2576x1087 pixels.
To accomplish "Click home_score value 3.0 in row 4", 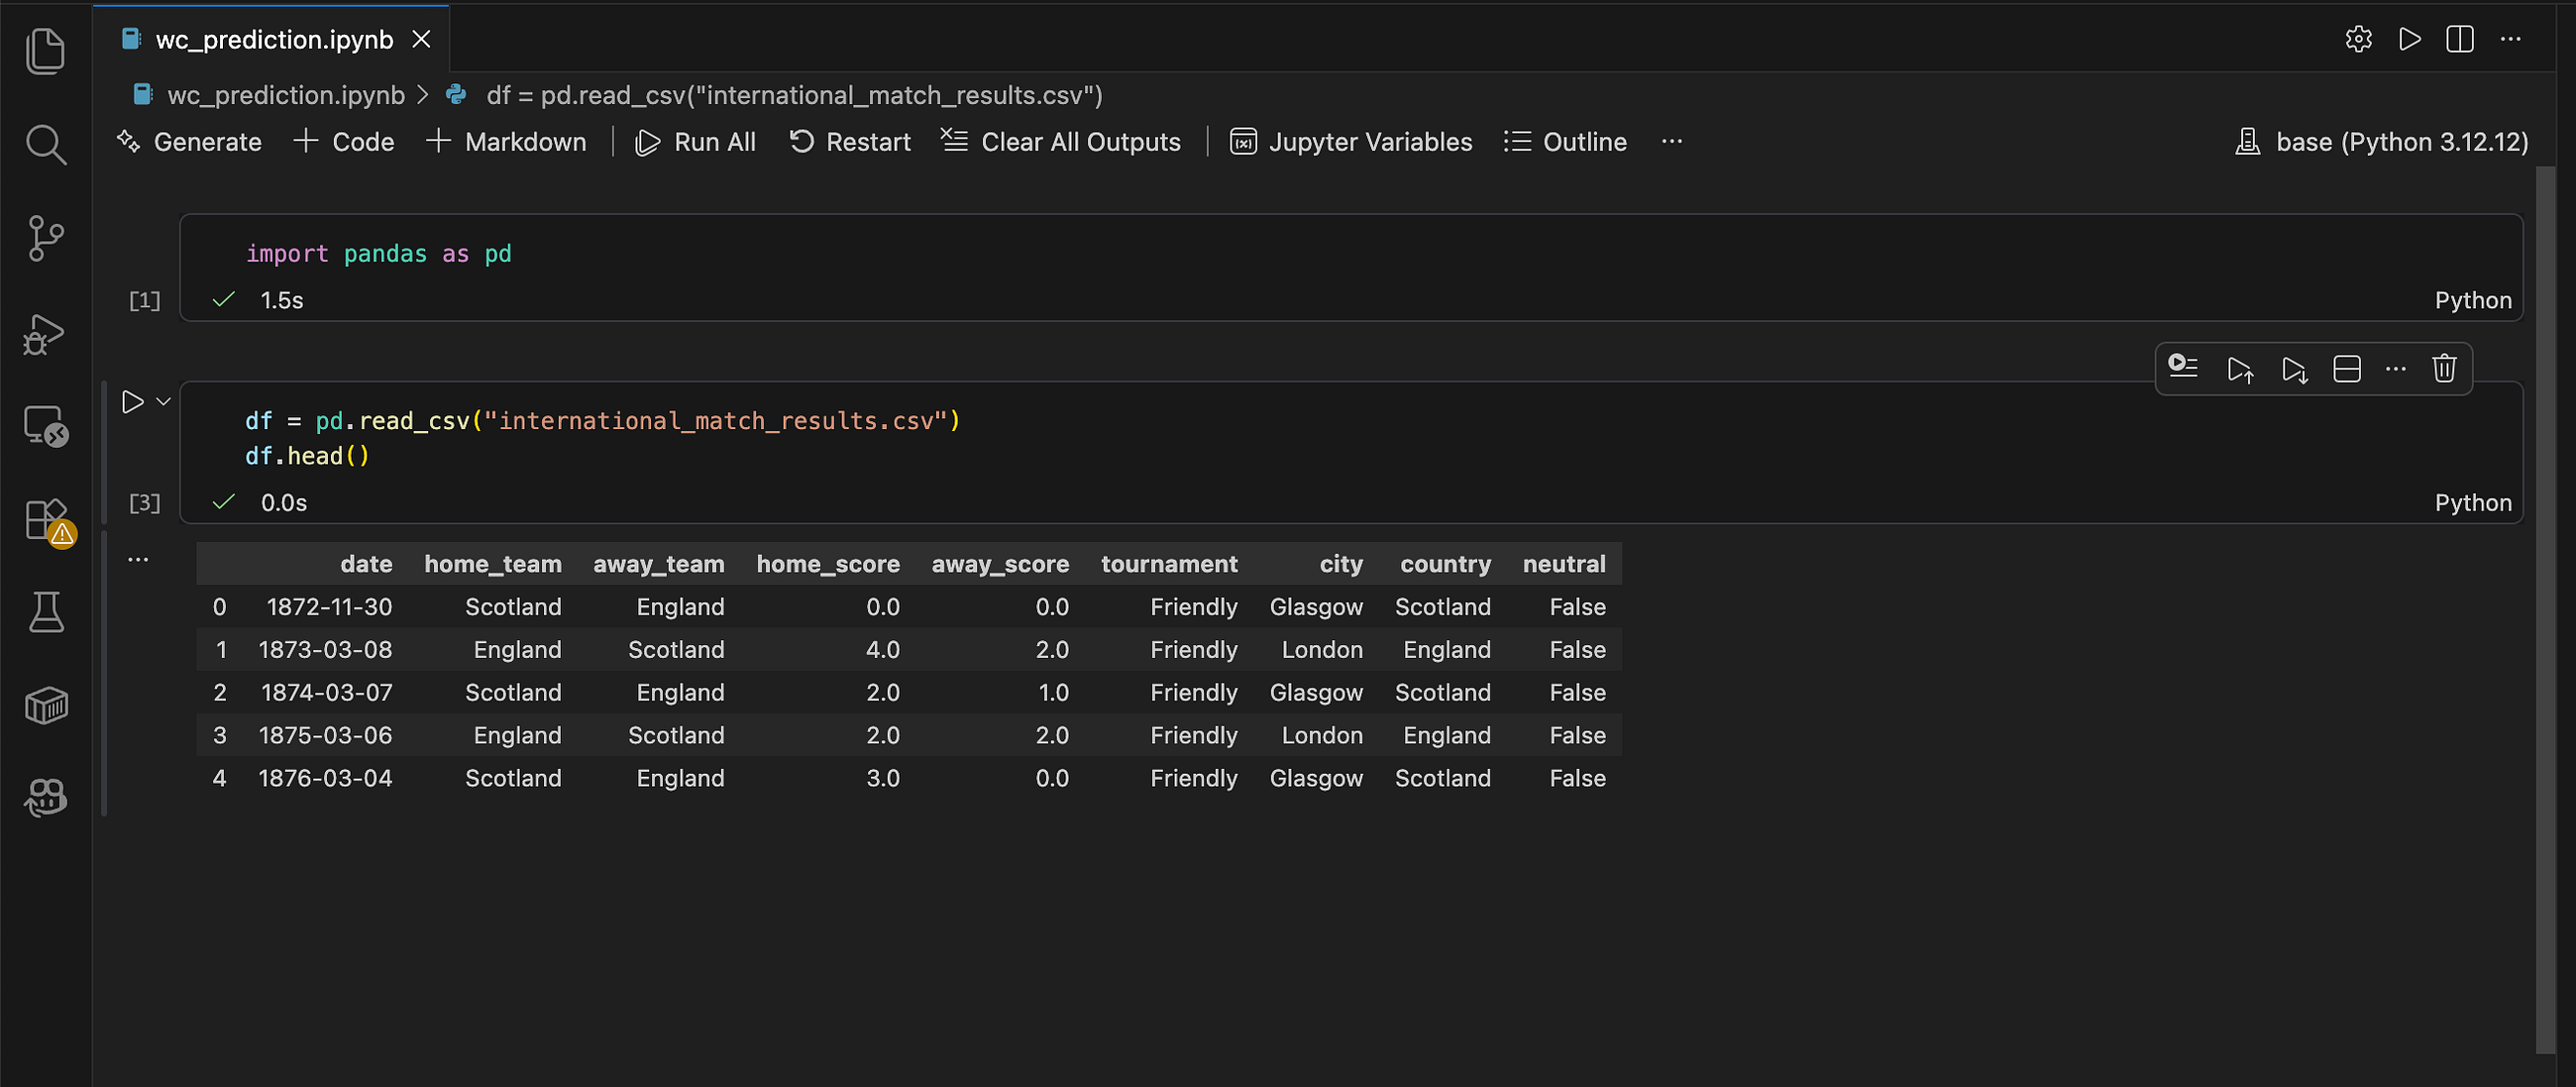I will (x=883, y=778).
